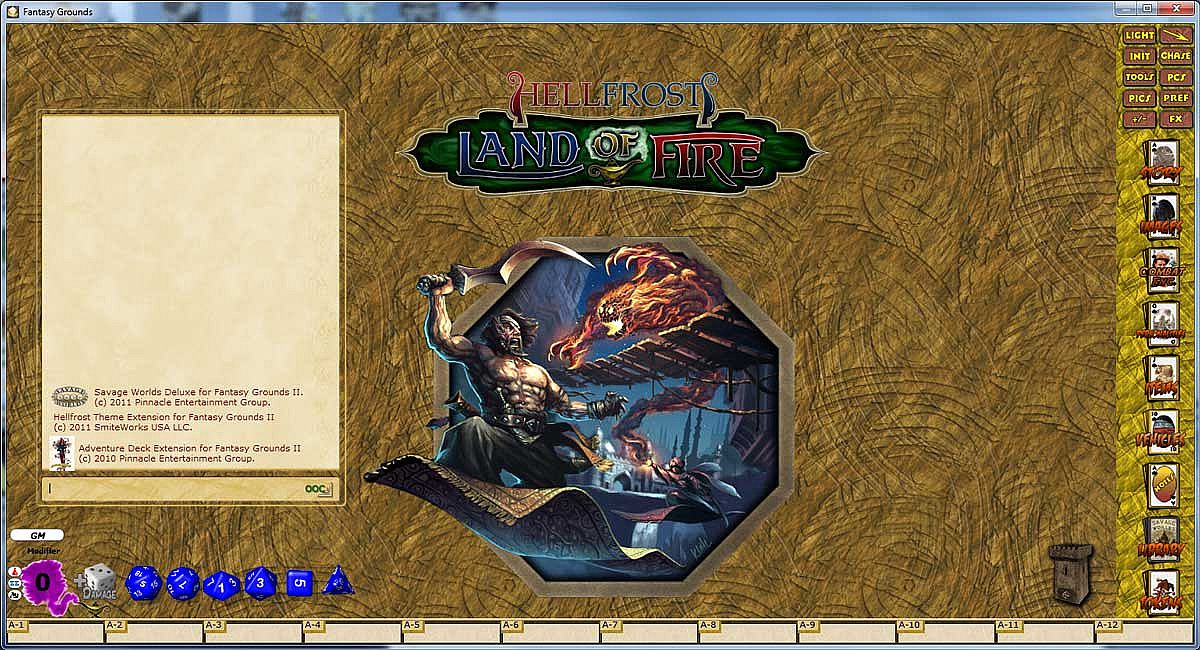Select hotkey slot A-11
Screen dimensions: 1200x650
tap(1045, 633)
